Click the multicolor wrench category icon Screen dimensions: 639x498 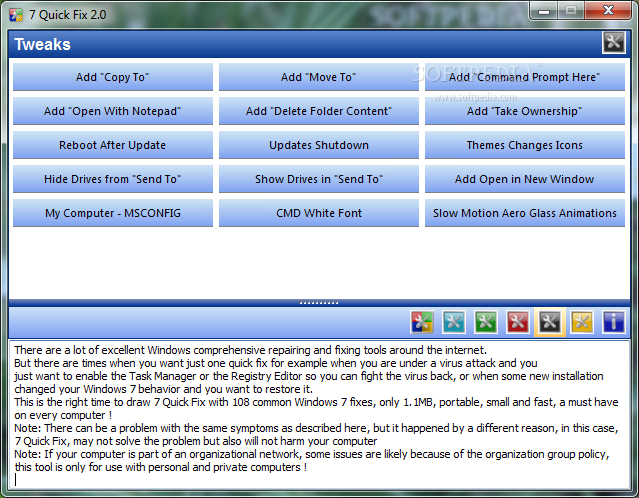(x=422, y=322)
